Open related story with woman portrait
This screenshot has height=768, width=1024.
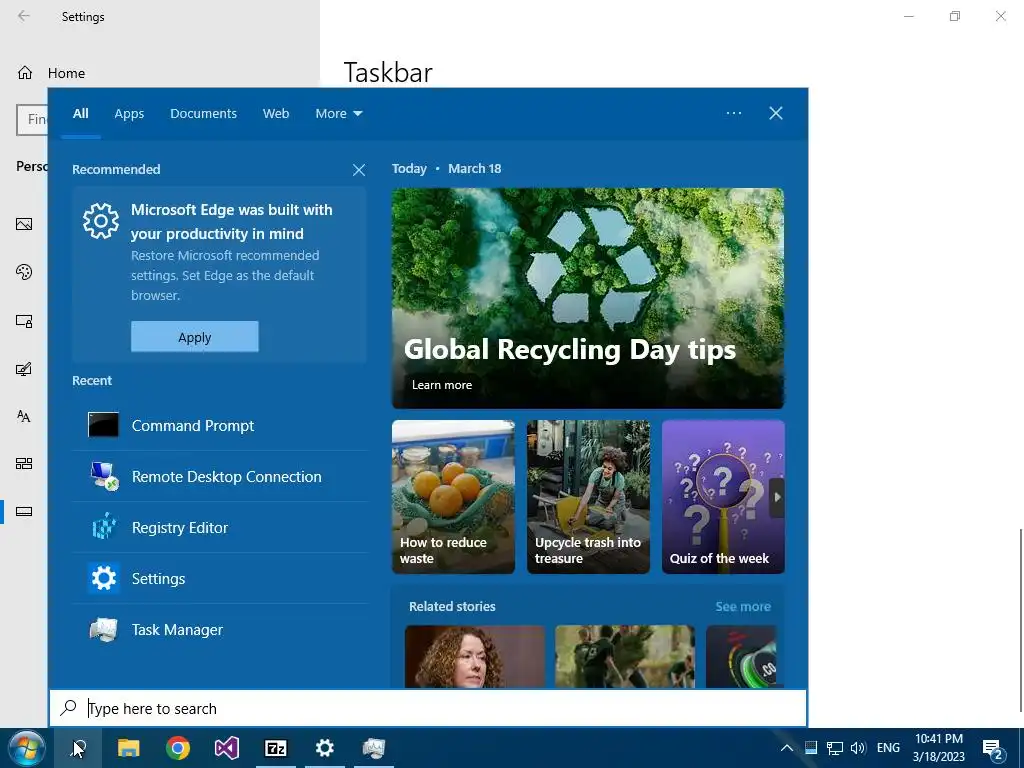tap(475, 656)
